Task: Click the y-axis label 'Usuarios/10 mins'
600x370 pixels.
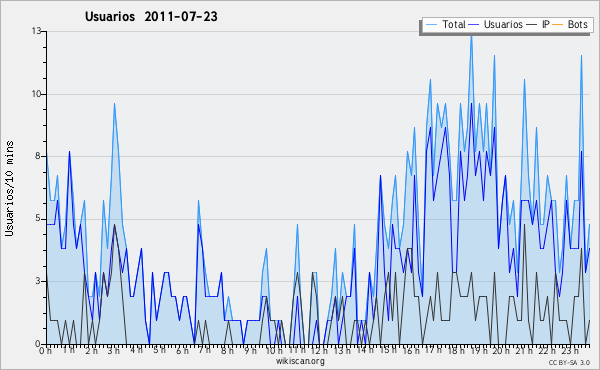Action: click(x=9, y=188)
